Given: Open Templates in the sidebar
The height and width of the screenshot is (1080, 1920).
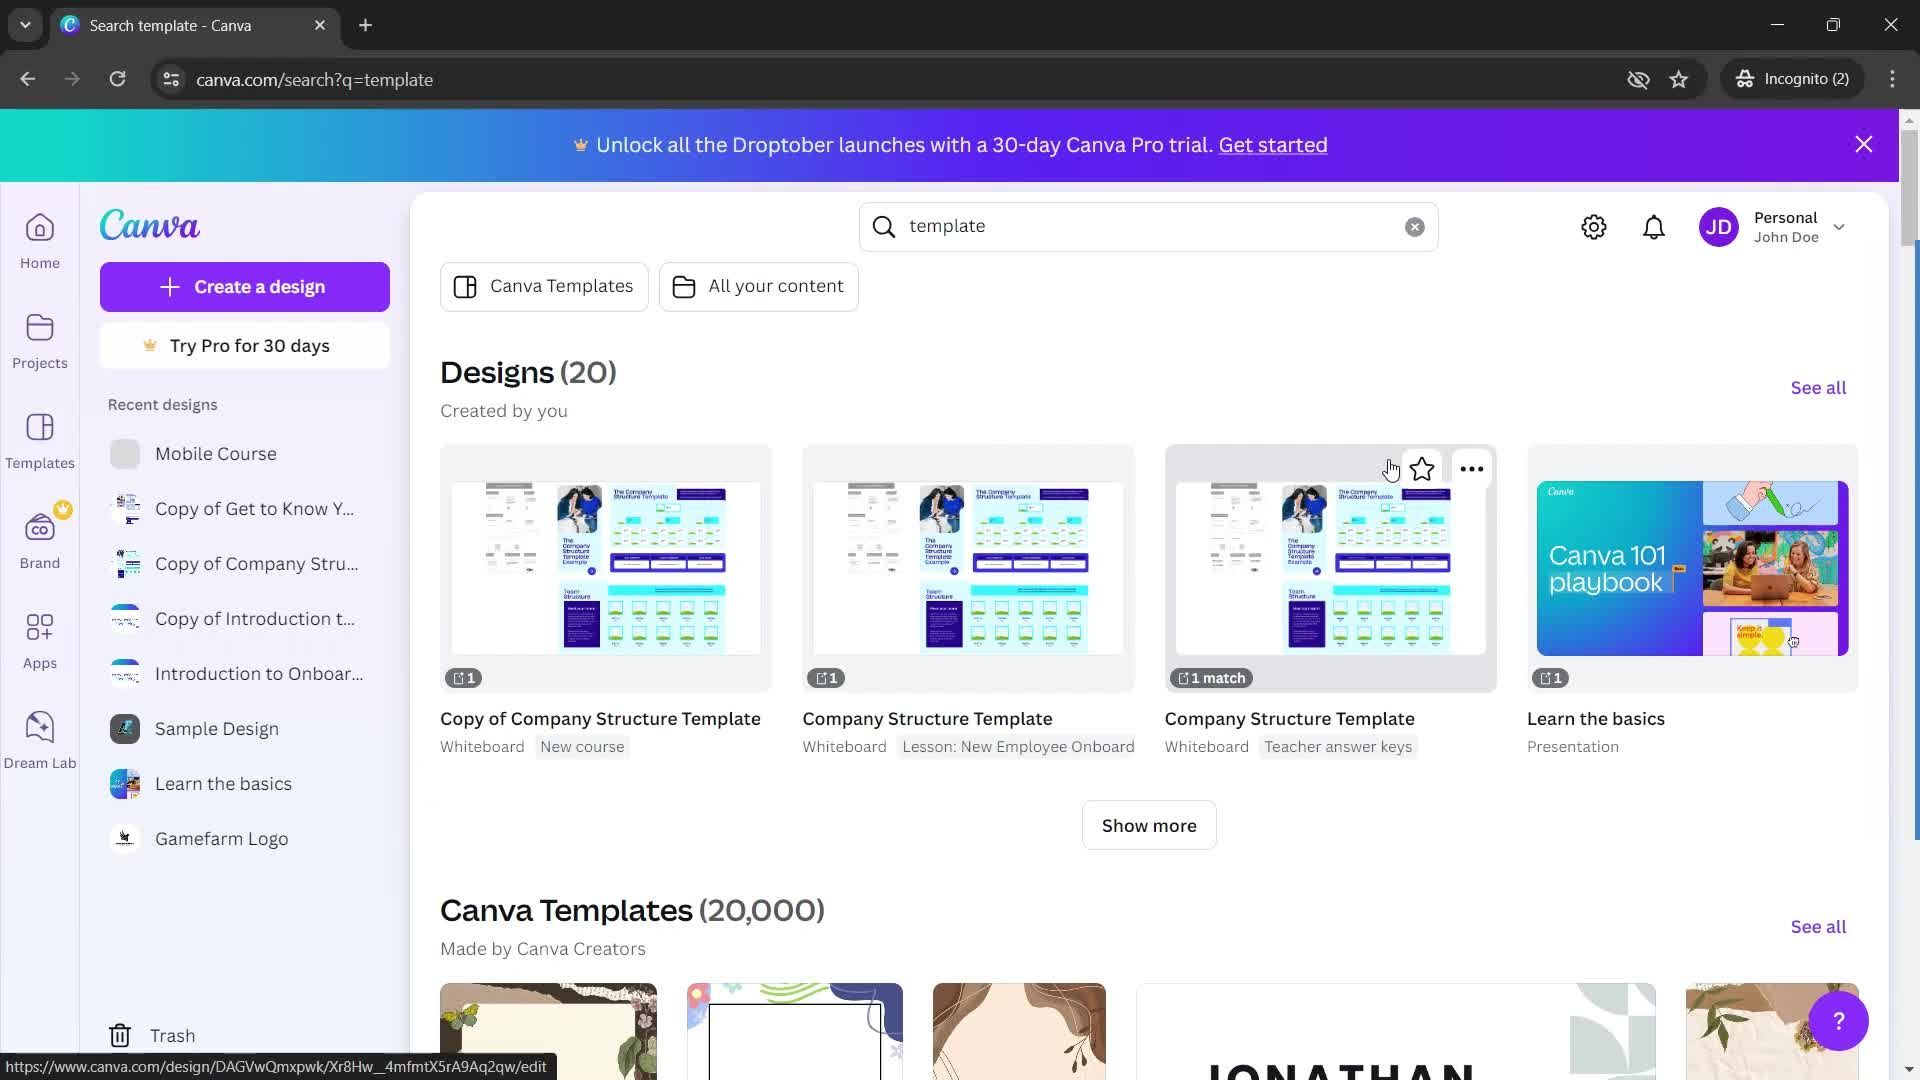Looking at the screenshot, I should point(40,441).
